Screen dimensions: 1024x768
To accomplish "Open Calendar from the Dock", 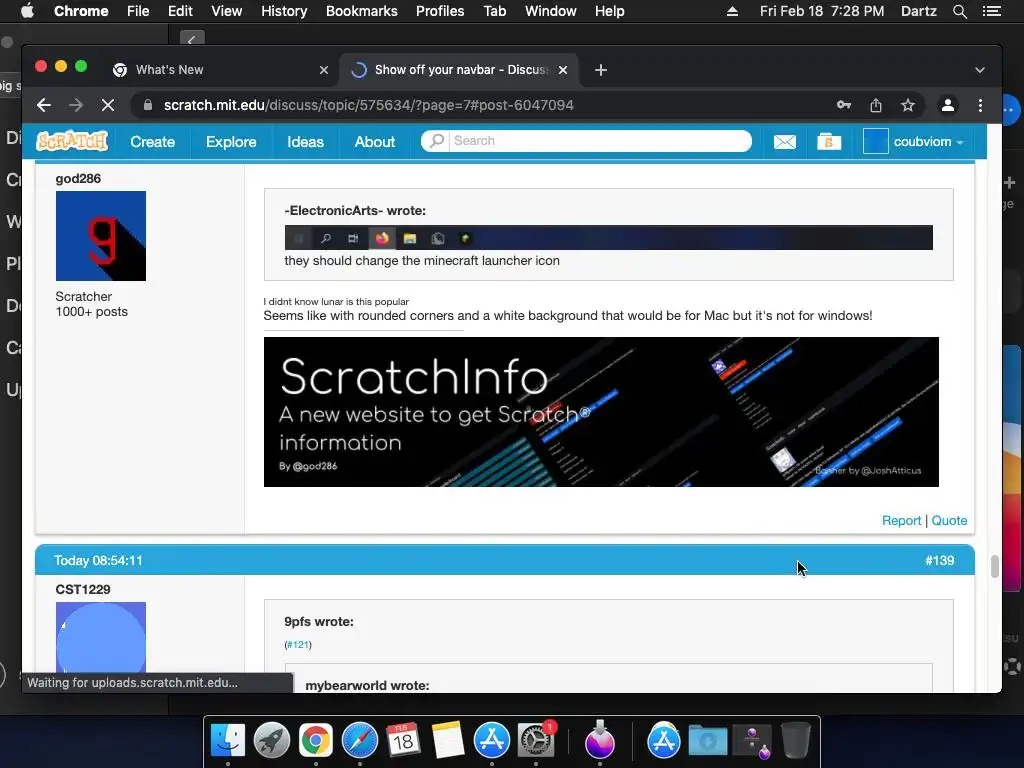I will (404, 740).
